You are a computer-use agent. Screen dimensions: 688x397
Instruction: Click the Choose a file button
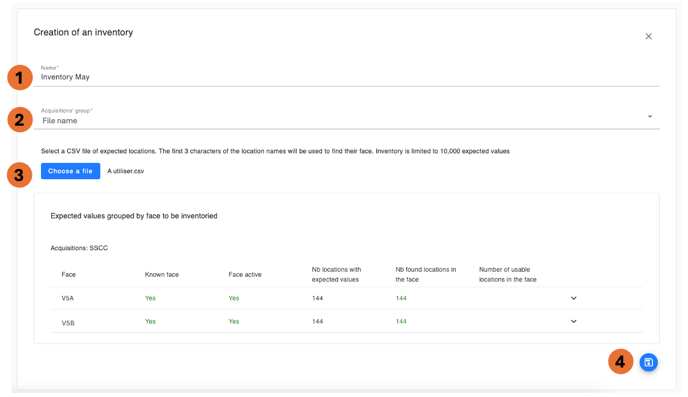pos(70,171)
